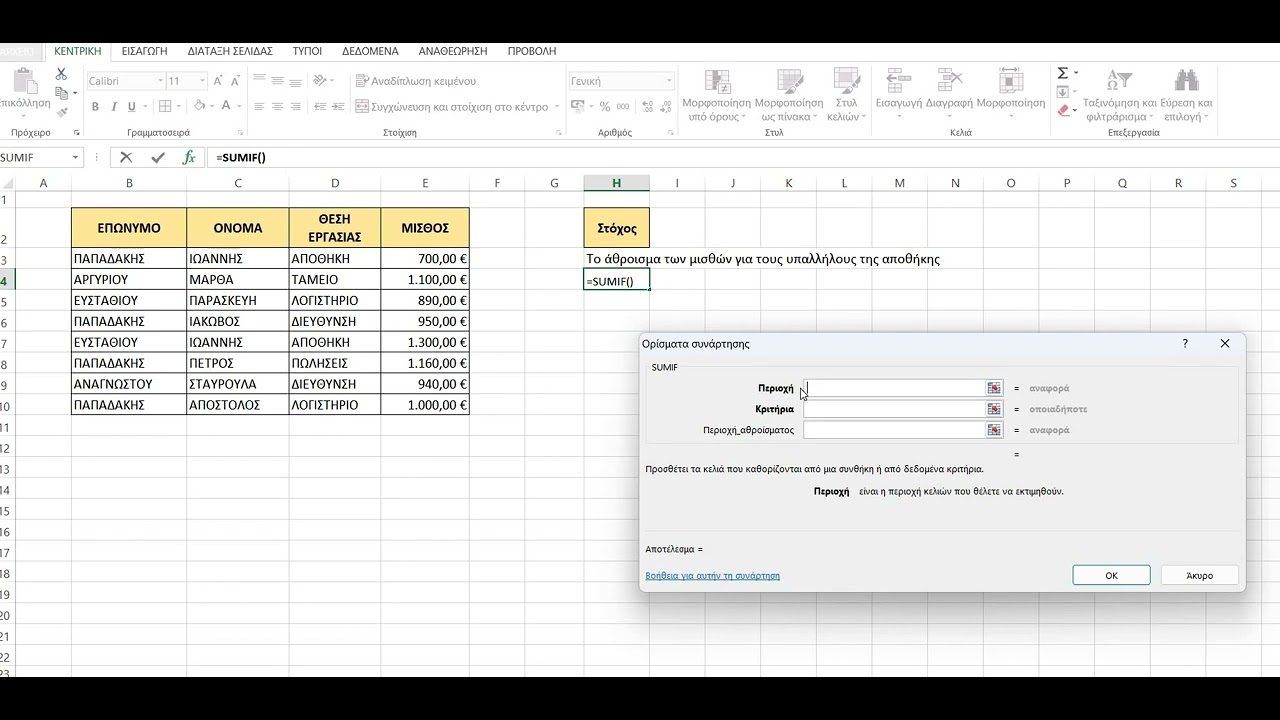Click the fx Insert Function icon

tap(188, 157)
